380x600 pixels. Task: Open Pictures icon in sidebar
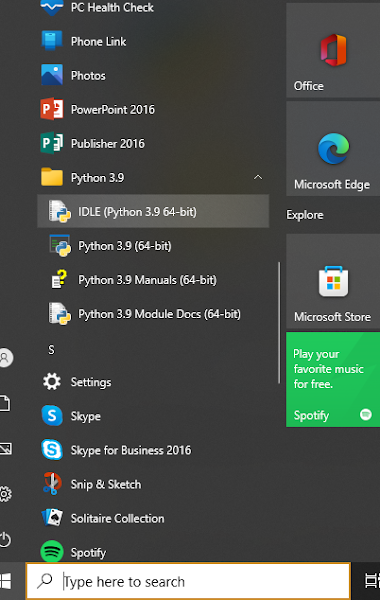[5, 448]
